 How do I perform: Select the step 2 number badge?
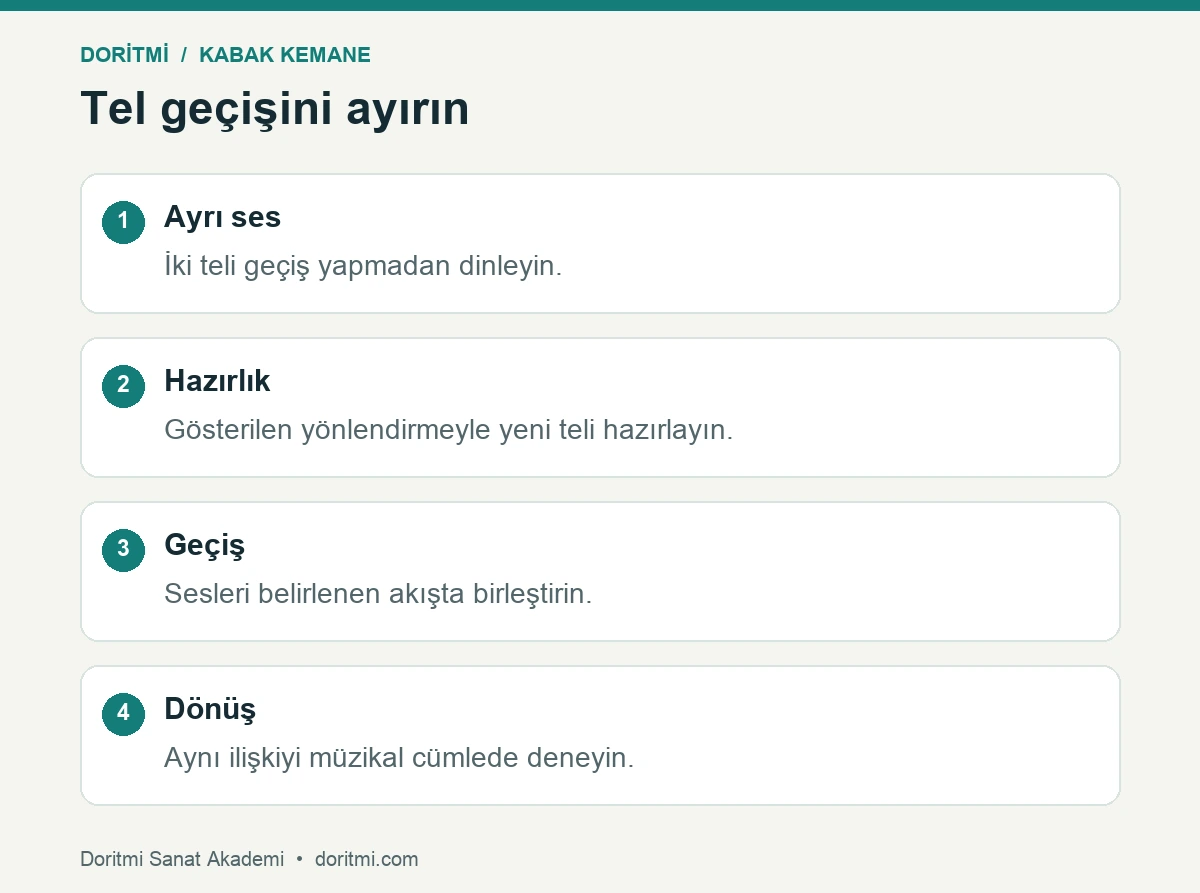coord(123,385)
